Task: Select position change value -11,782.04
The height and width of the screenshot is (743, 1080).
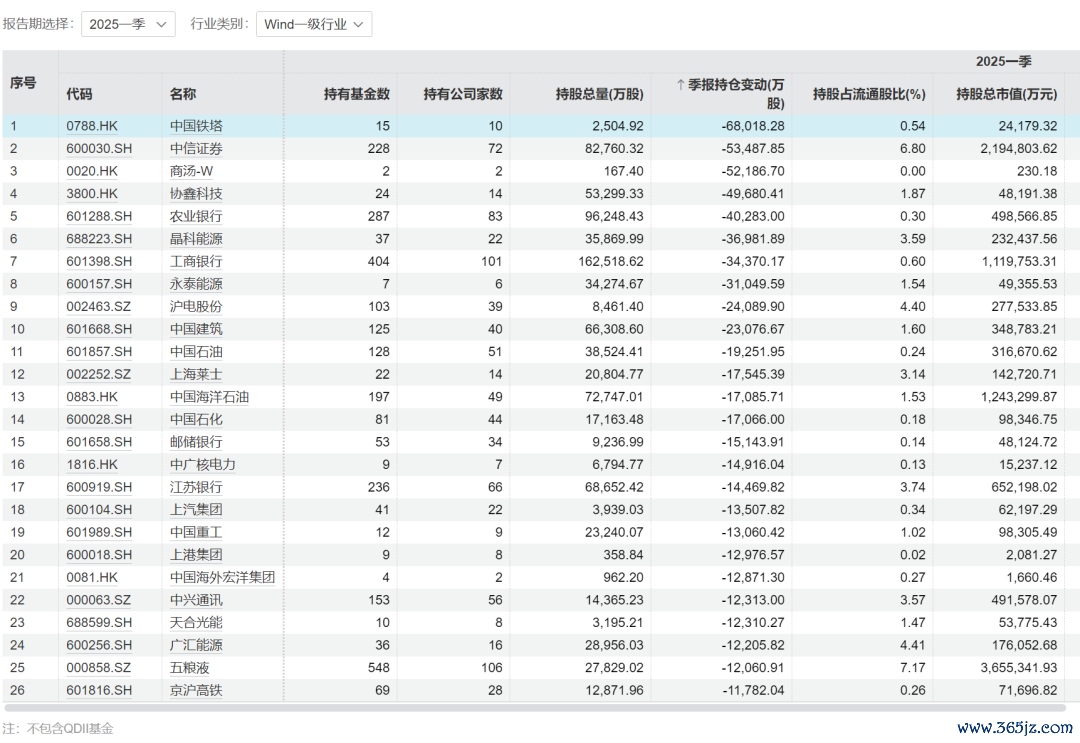Action: [754, 691]
